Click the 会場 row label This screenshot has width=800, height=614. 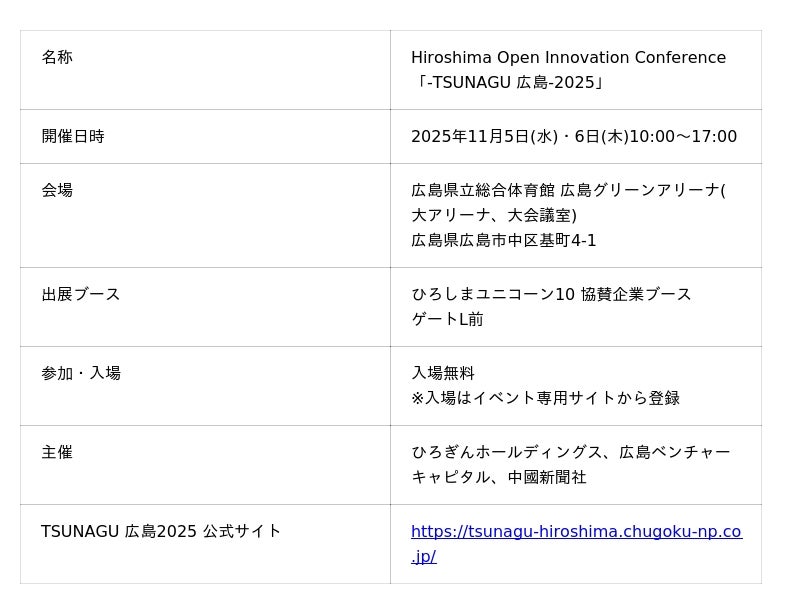pos(57,190)
